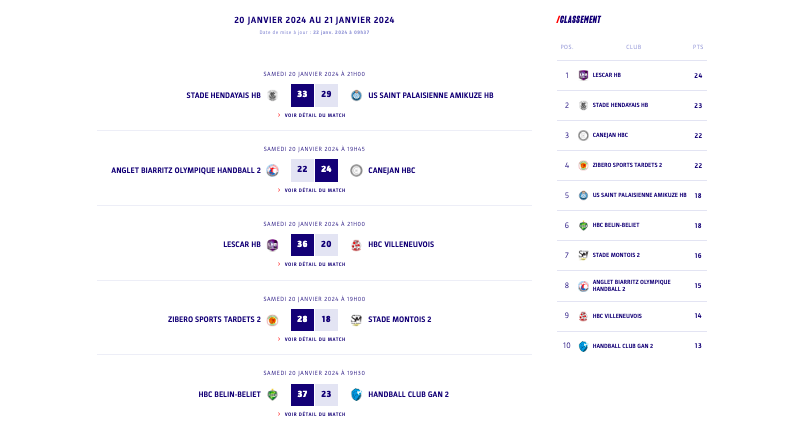This screenshot has height=447, width=806.
Task: Click HBC Villeneuvois logo in match row
Action: [357, 244]
